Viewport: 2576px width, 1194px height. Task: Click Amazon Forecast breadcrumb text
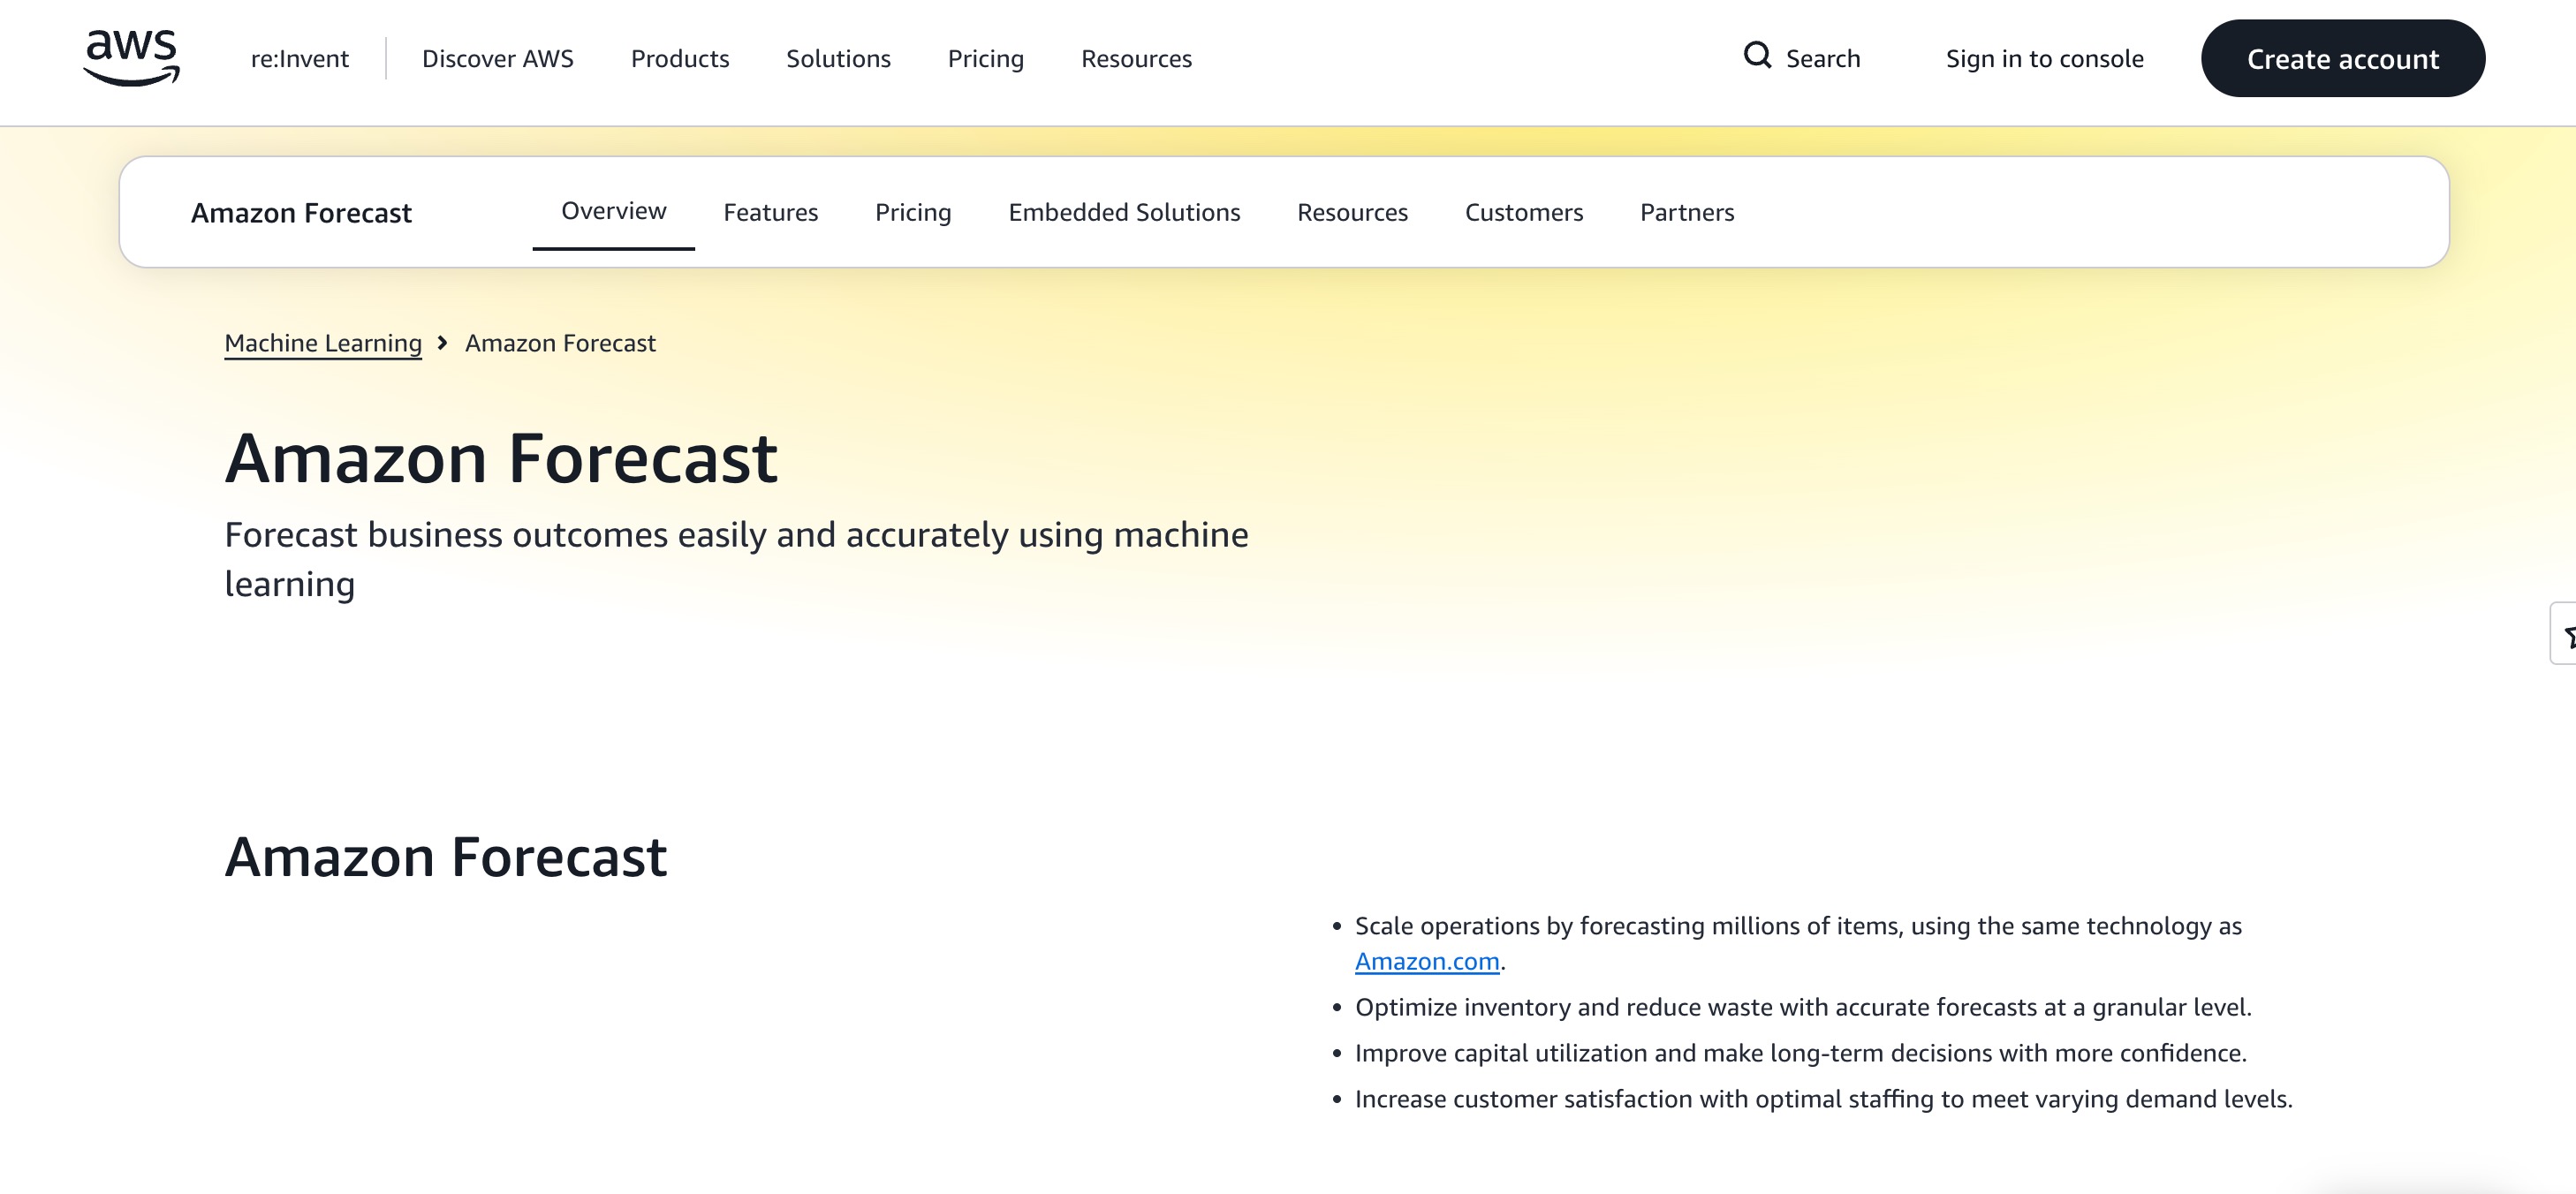(x=560, y=343)
